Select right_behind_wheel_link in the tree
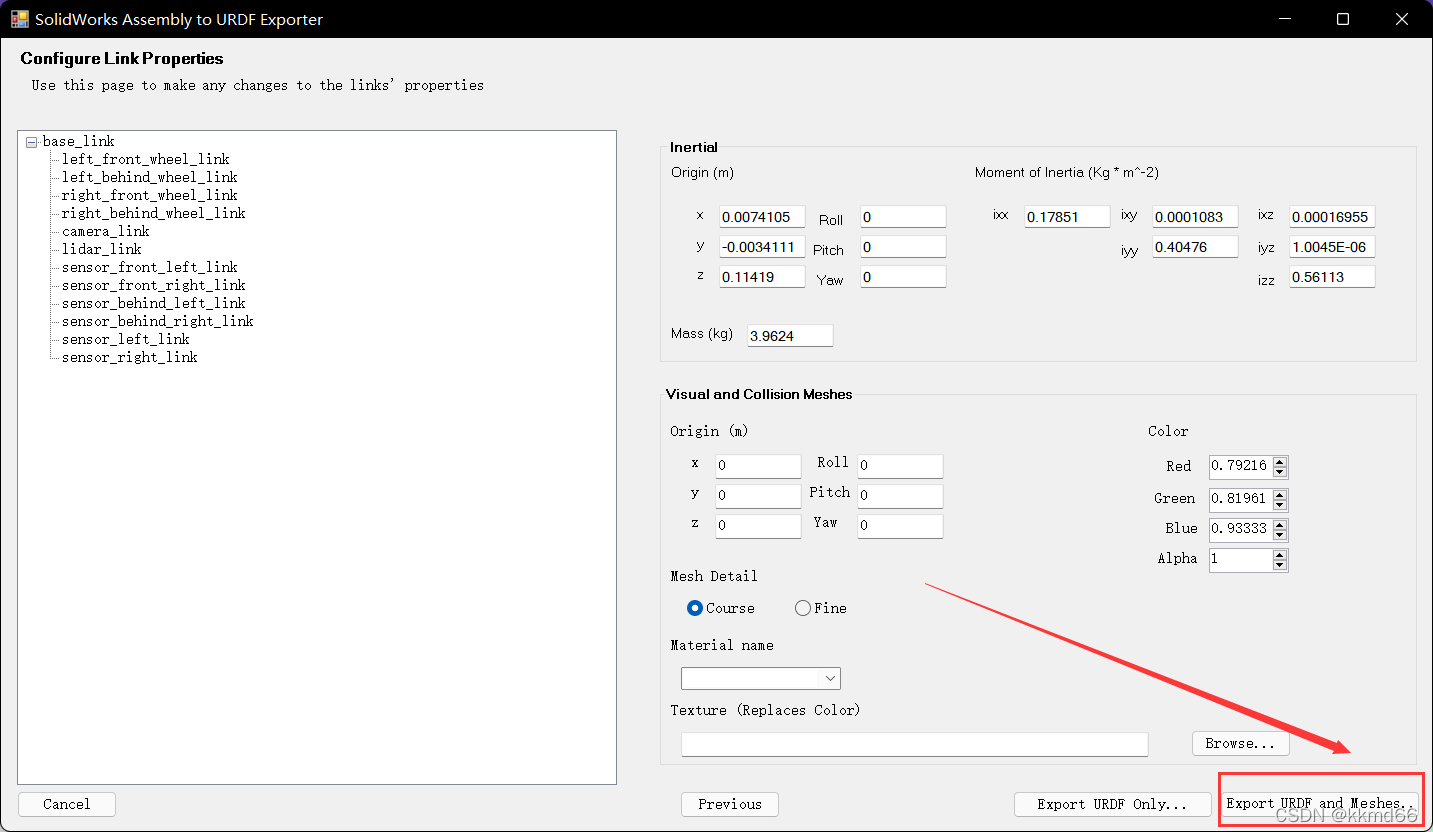 (x=154, y=213)
